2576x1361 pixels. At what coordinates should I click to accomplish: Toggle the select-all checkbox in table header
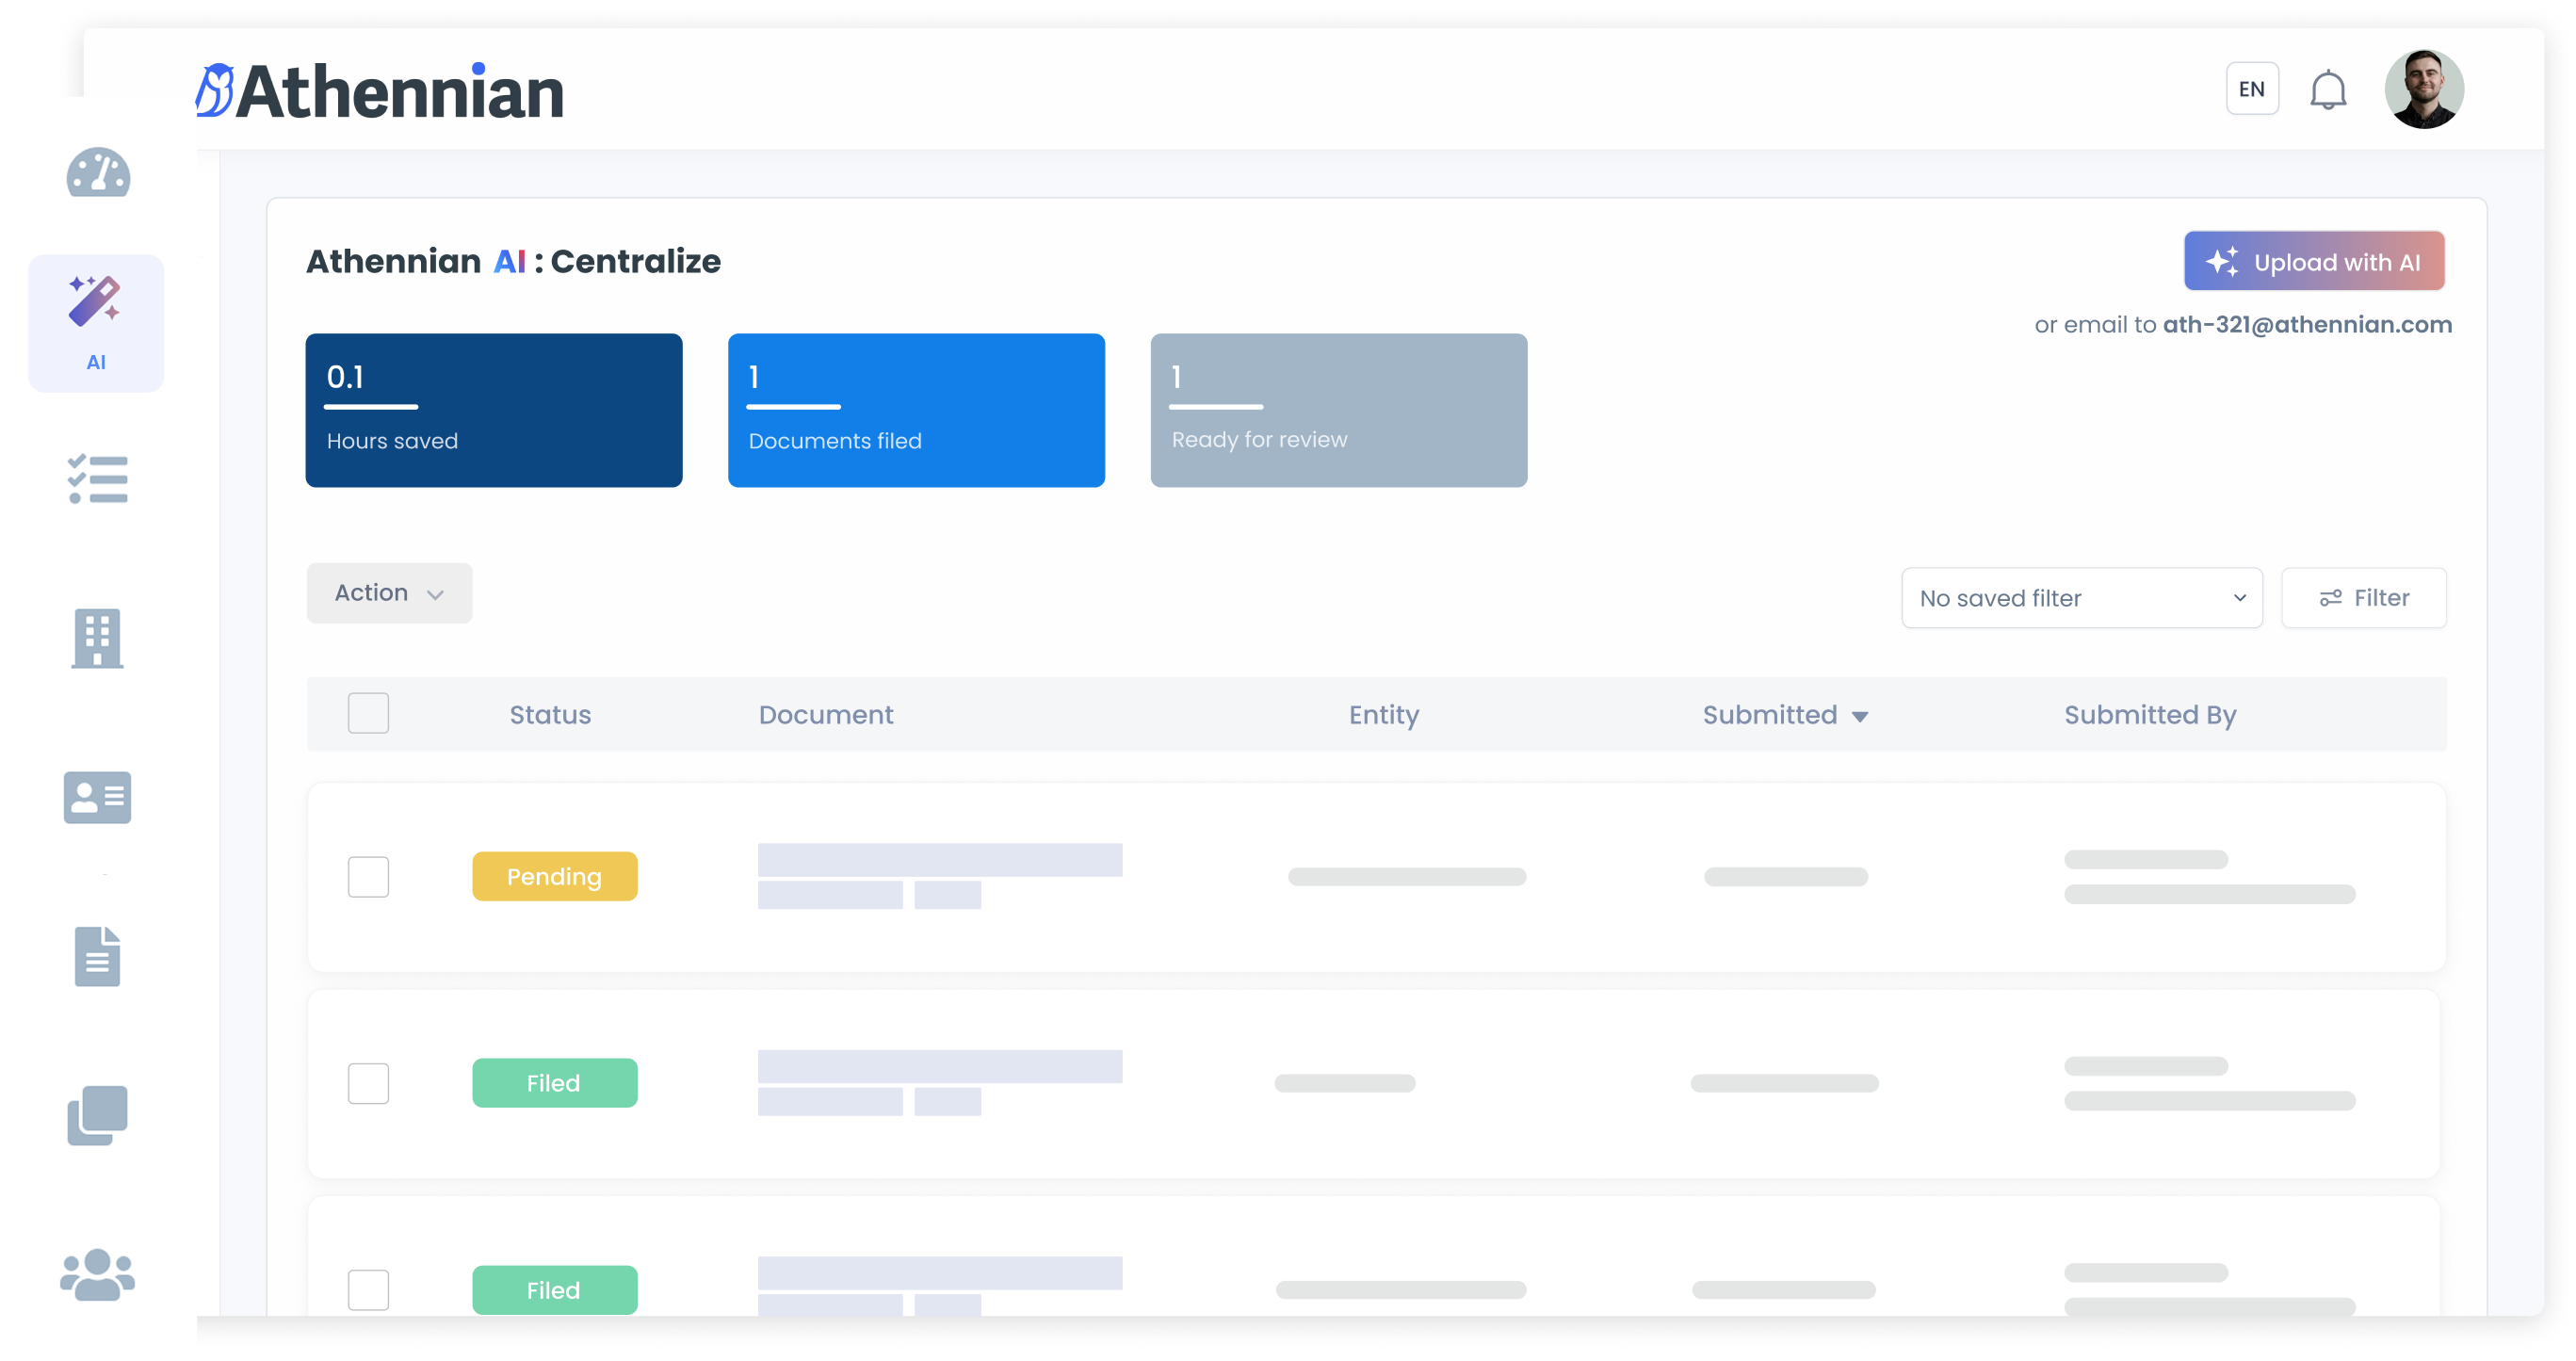(x=368, y=713)
